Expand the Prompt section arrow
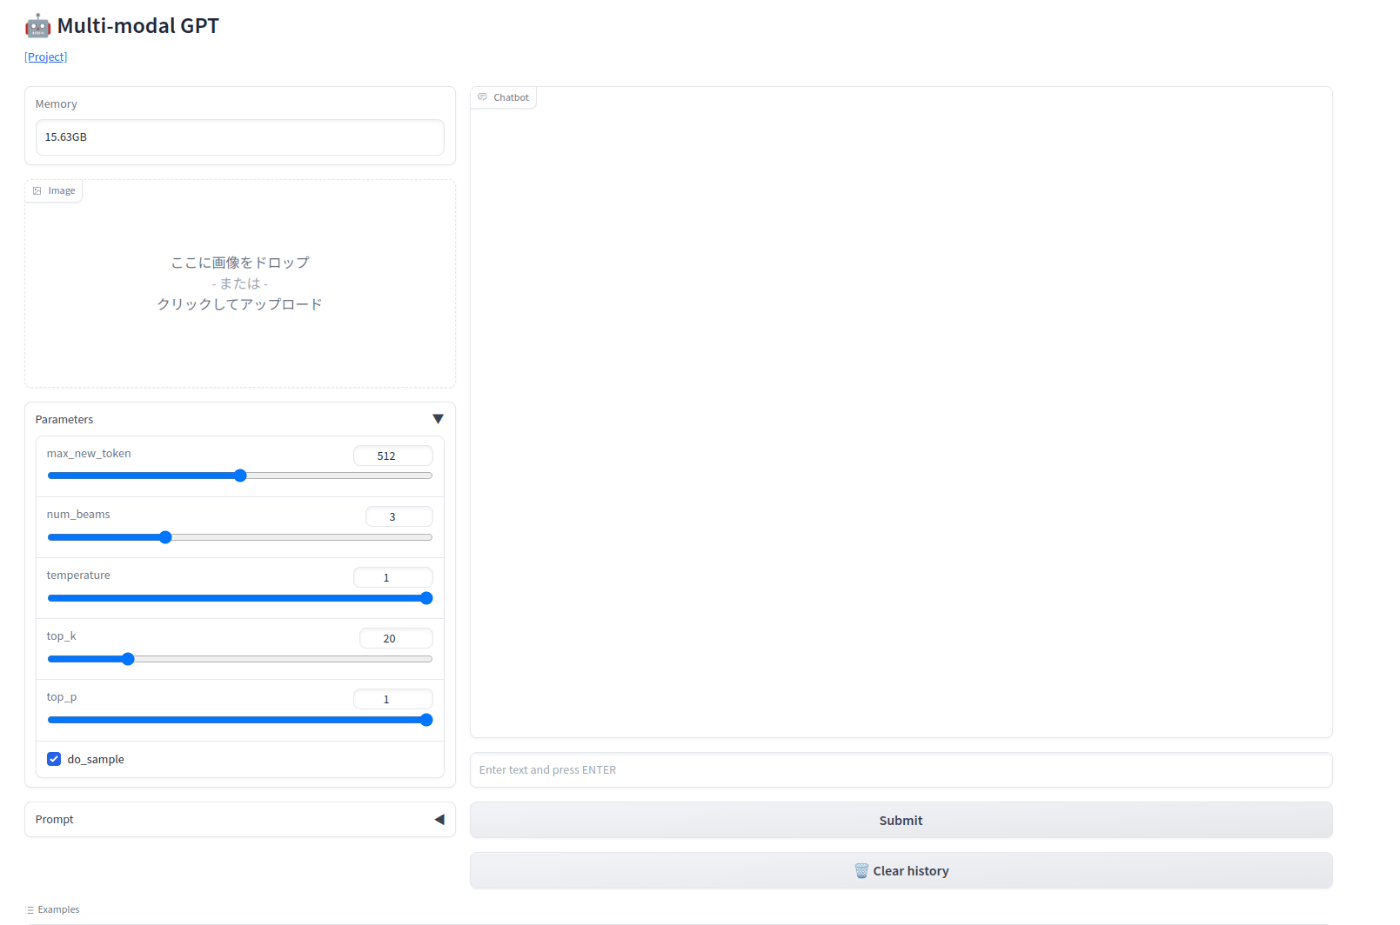The width and height of the screenshot is (1400, 925). click(x=439, y=819)
